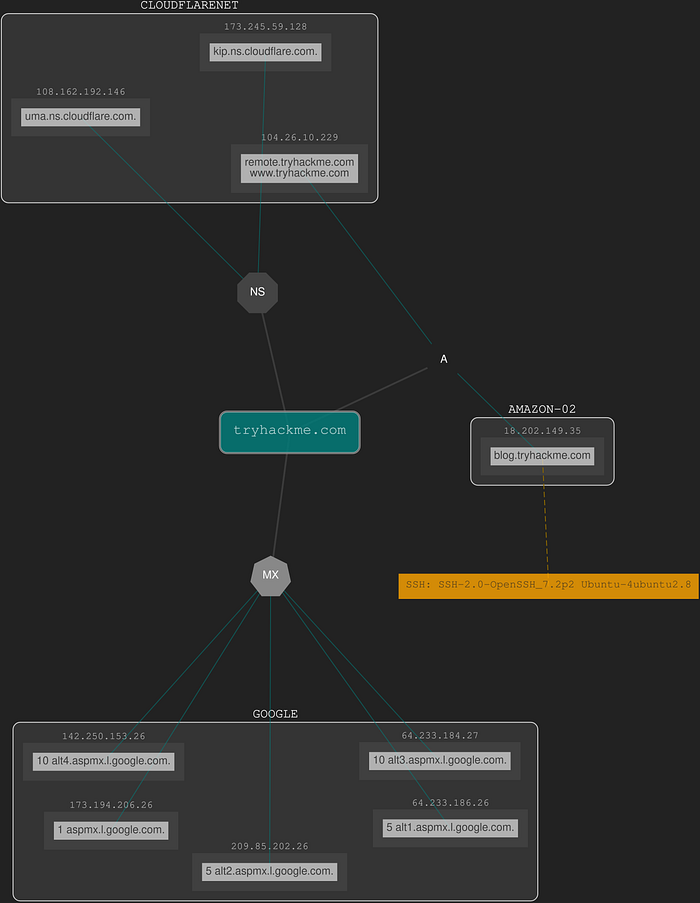Click IP address 18.202.149.35
Image resolution: width=700 pixels, height=903 pixels.
click(542, 431)
